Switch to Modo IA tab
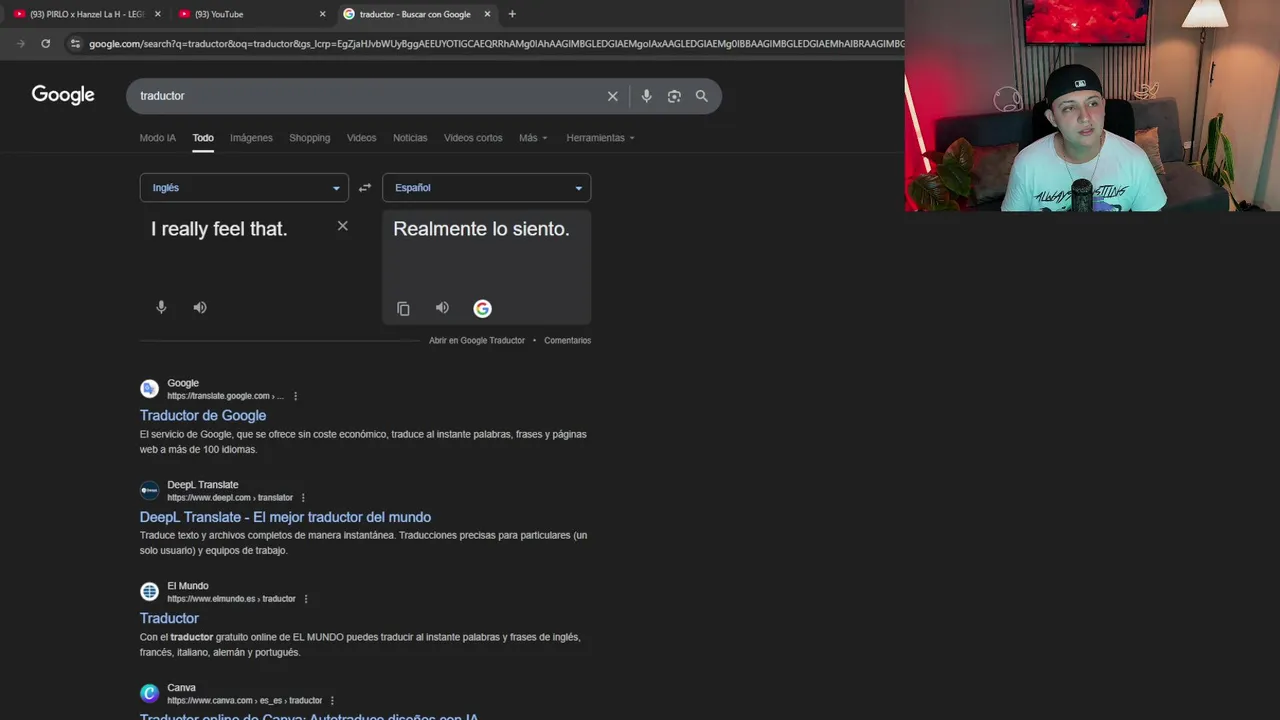This screenshot has width=1280, height=720. click(157, 138)
